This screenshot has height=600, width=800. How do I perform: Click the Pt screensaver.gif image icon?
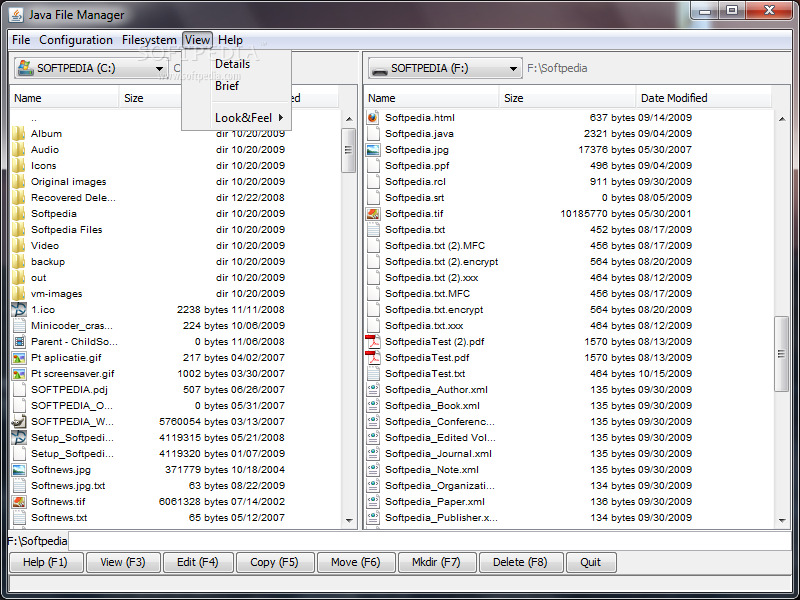point(19,374)
